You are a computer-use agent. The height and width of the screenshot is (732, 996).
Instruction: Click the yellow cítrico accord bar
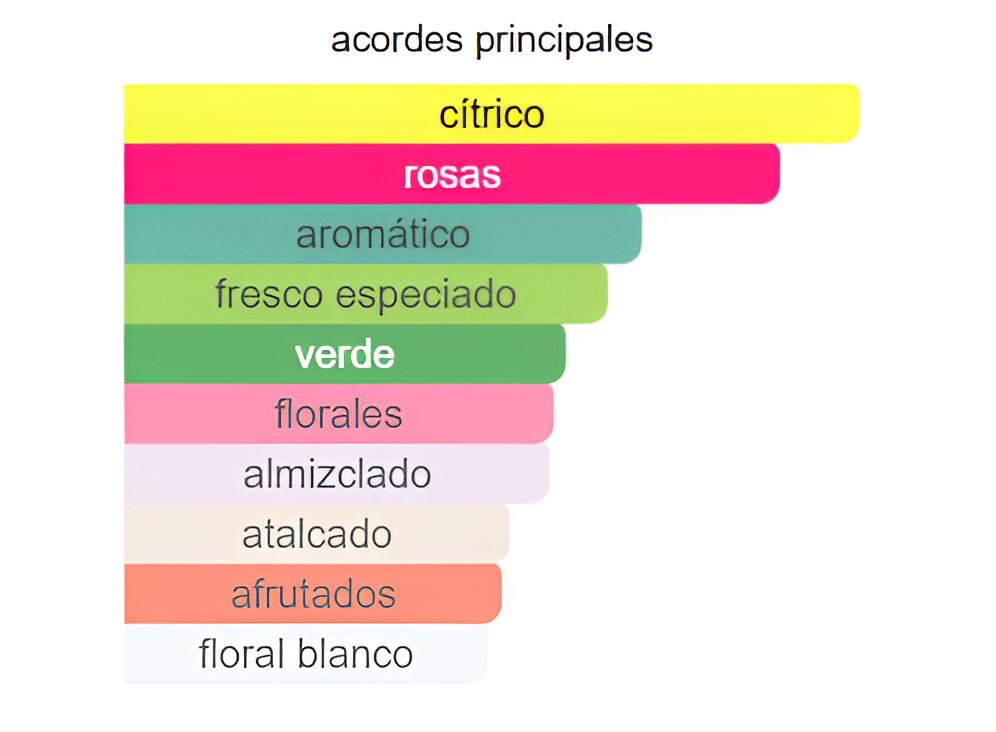492,114
